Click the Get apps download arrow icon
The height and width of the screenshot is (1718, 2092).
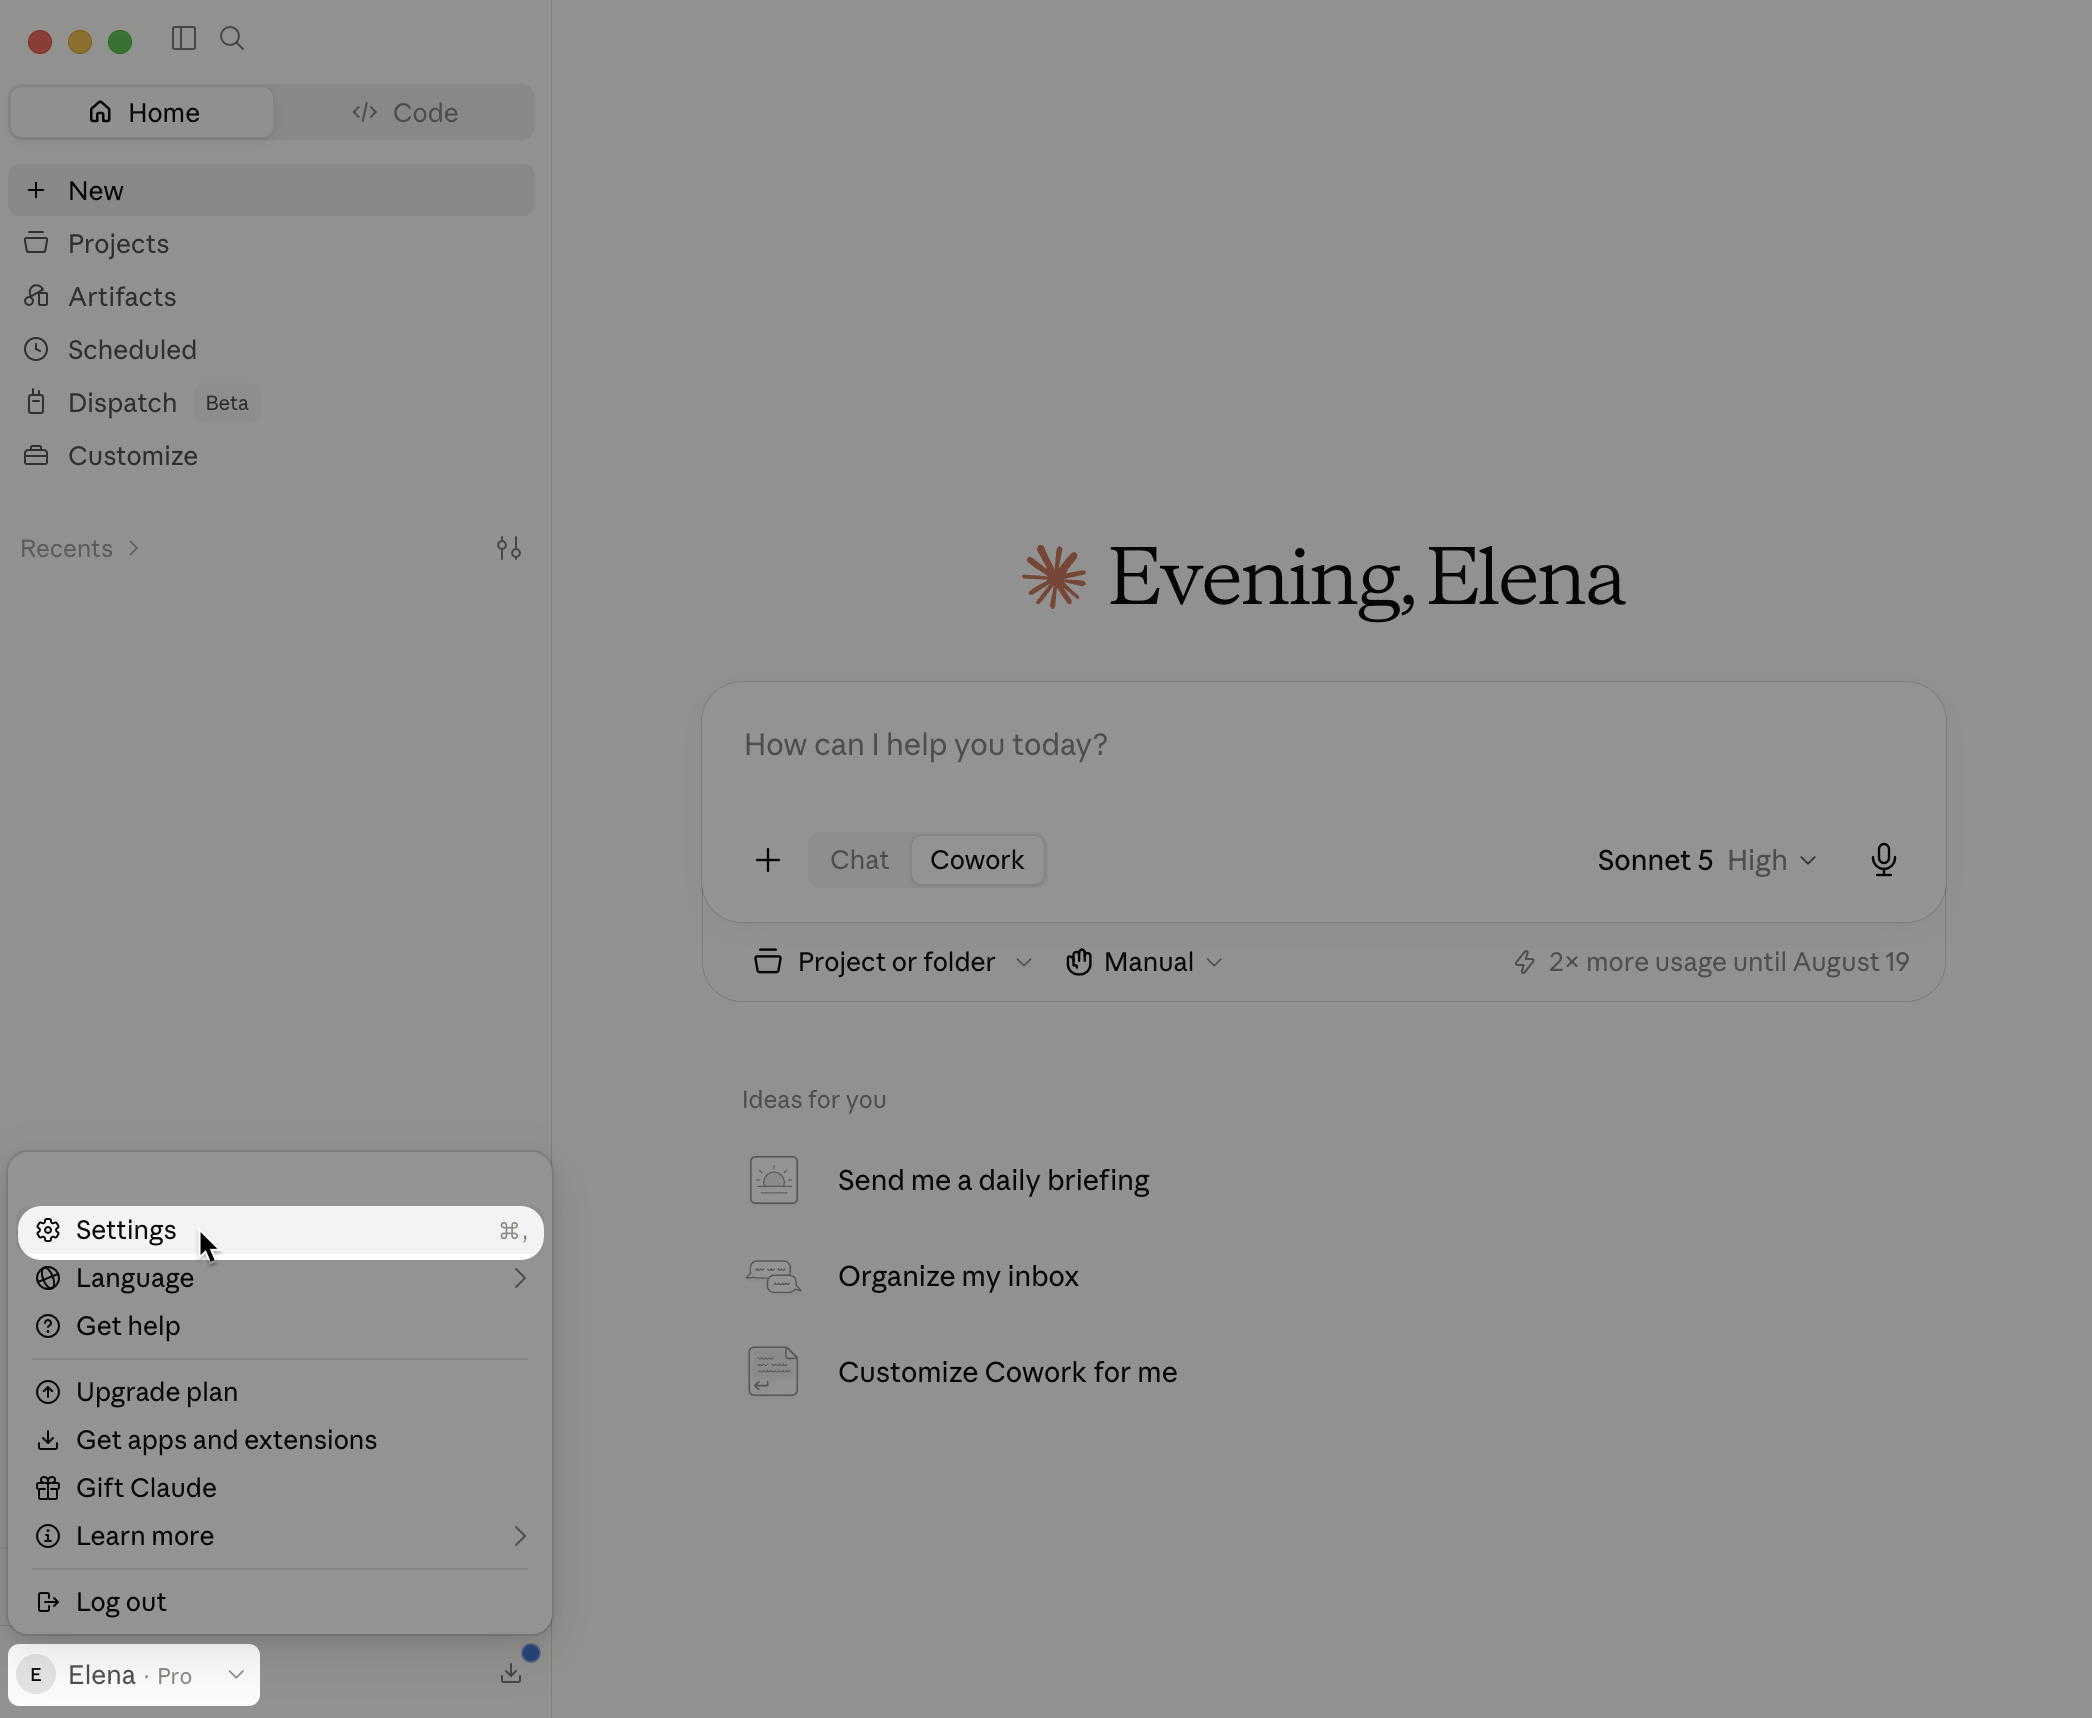(48, 1440)
